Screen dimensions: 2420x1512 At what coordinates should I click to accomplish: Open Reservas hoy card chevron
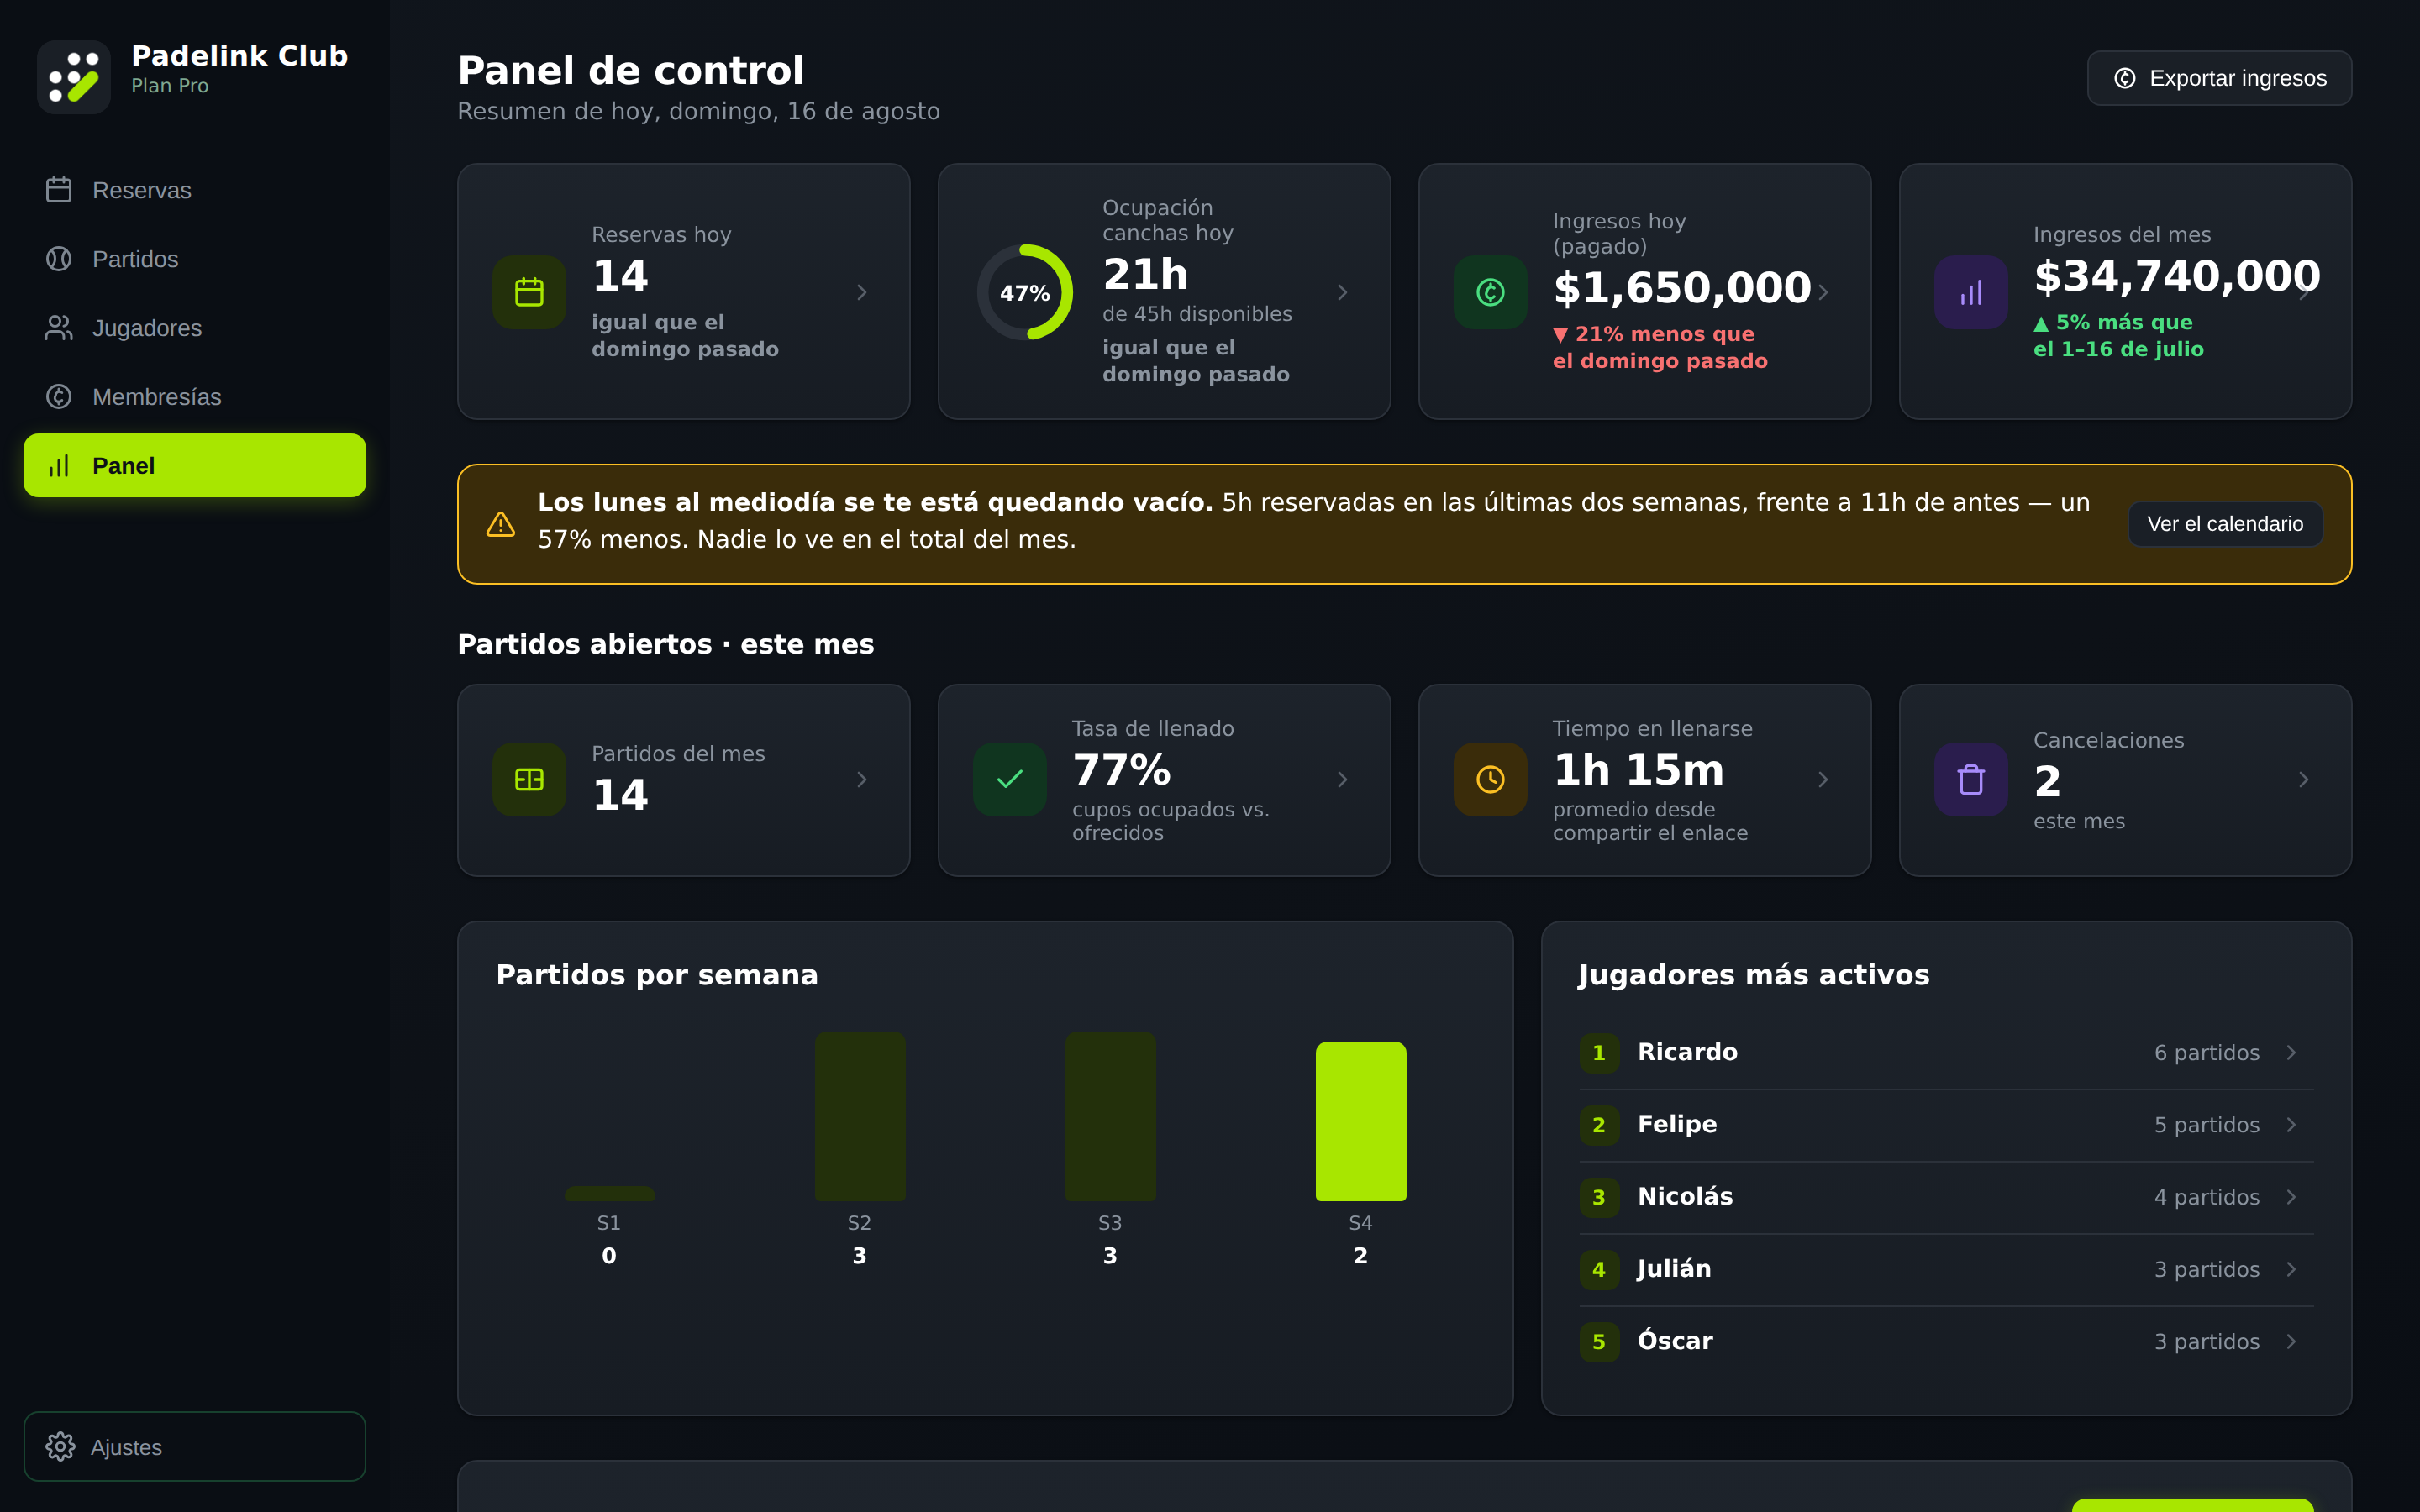[862, 292]
